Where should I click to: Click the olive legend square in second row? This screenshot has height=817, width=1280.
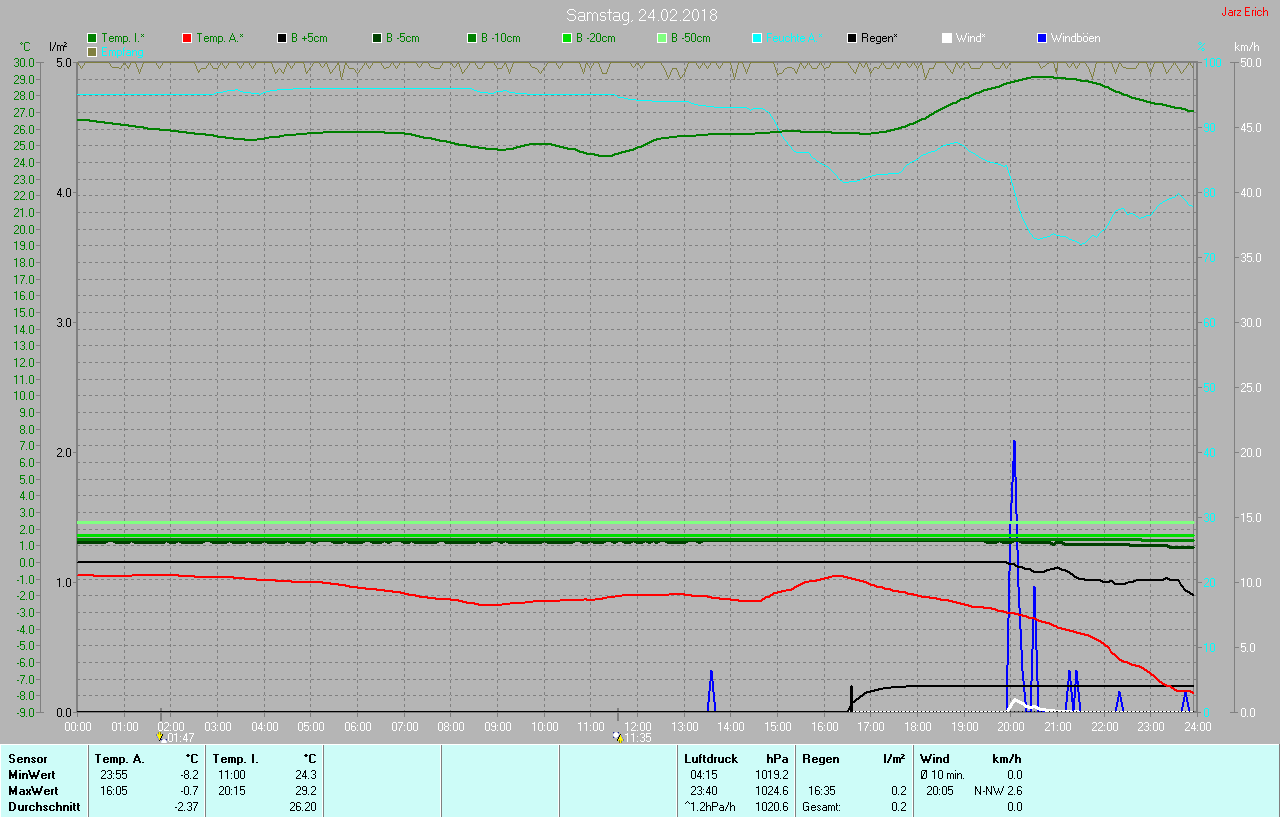tap(93, 51)
